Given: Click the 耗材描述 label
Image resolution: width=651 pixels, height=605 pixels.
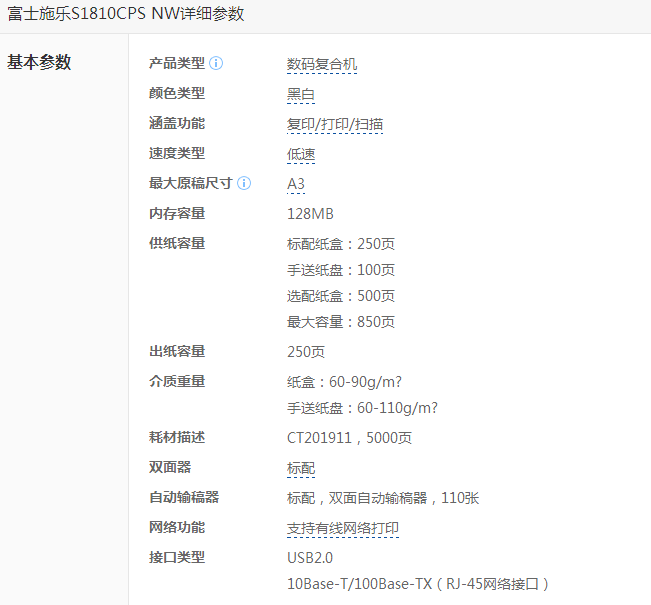Looking at the screenshot, I should (x=177, y=437).
